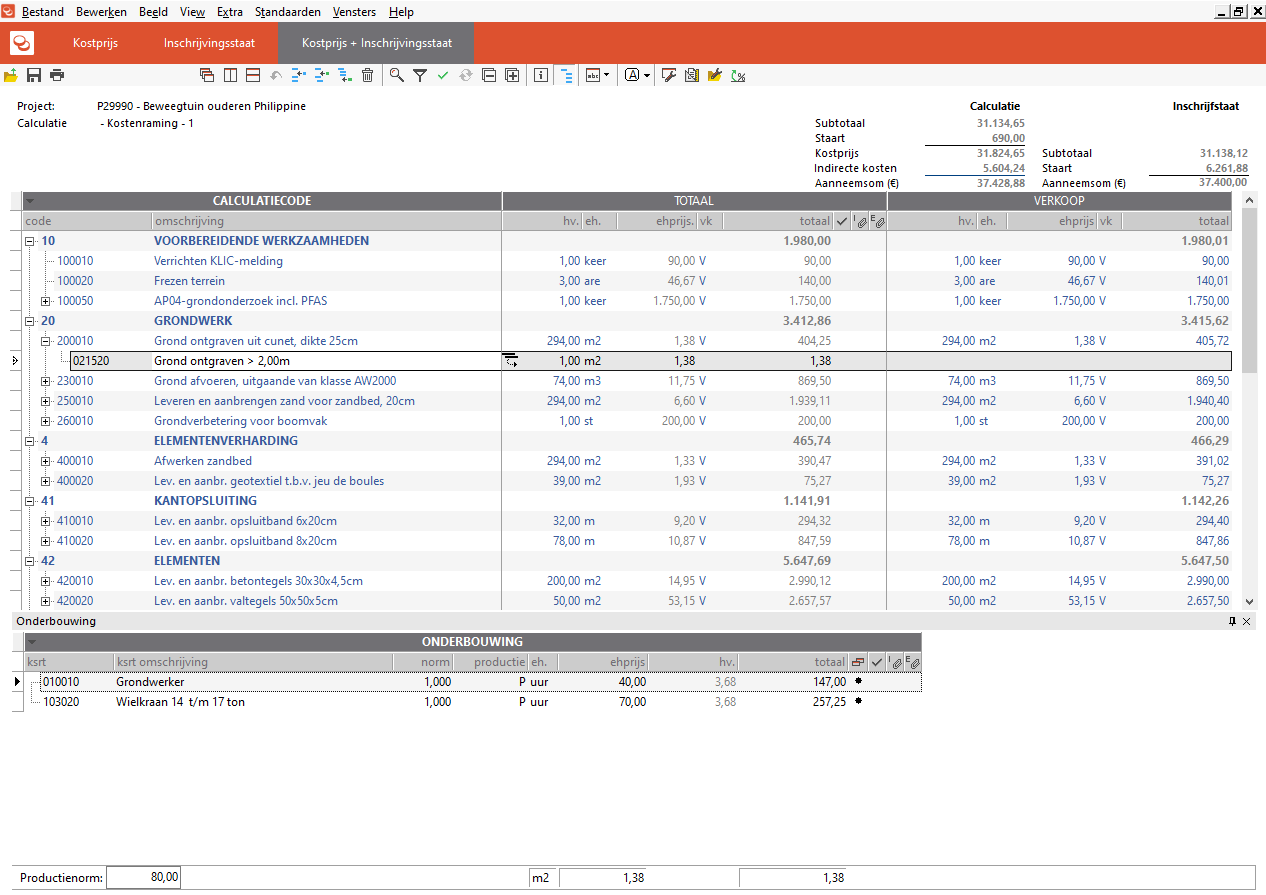Select row 420010 betontegels 30x30x4,5cm
Image resolution: width=1266 pixels, height=895 pixels.
627,581
